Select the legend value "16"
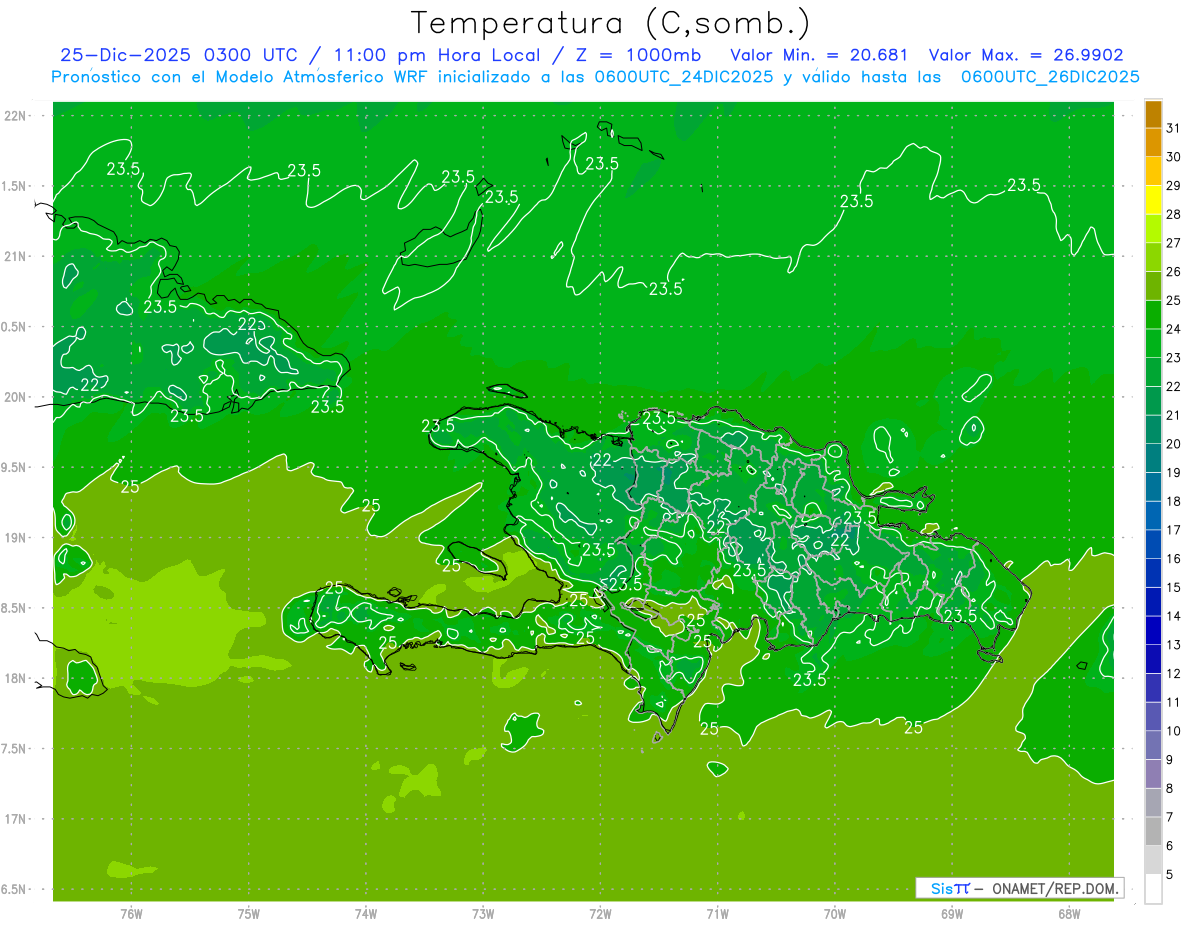This screenshot has width=1200, height=927. tap(1174, 559)
